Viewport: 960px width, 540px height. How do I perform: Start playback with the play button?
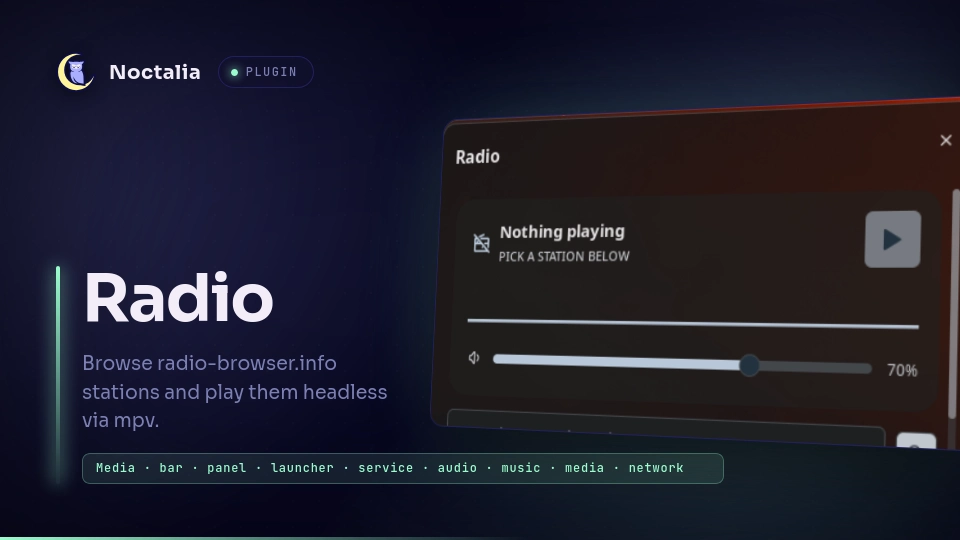point(893,239)
